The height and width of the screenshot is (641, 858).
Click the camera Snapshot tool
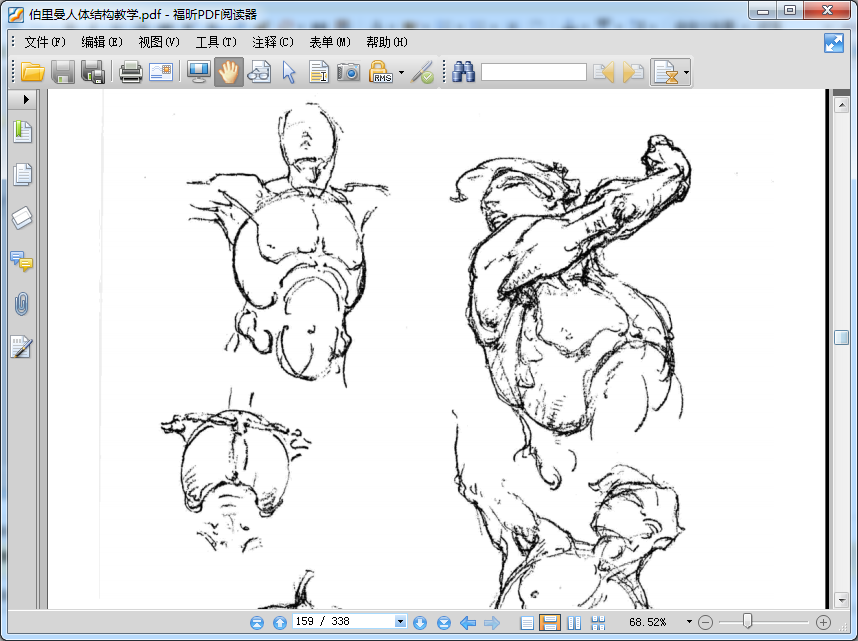pos(349,72)
